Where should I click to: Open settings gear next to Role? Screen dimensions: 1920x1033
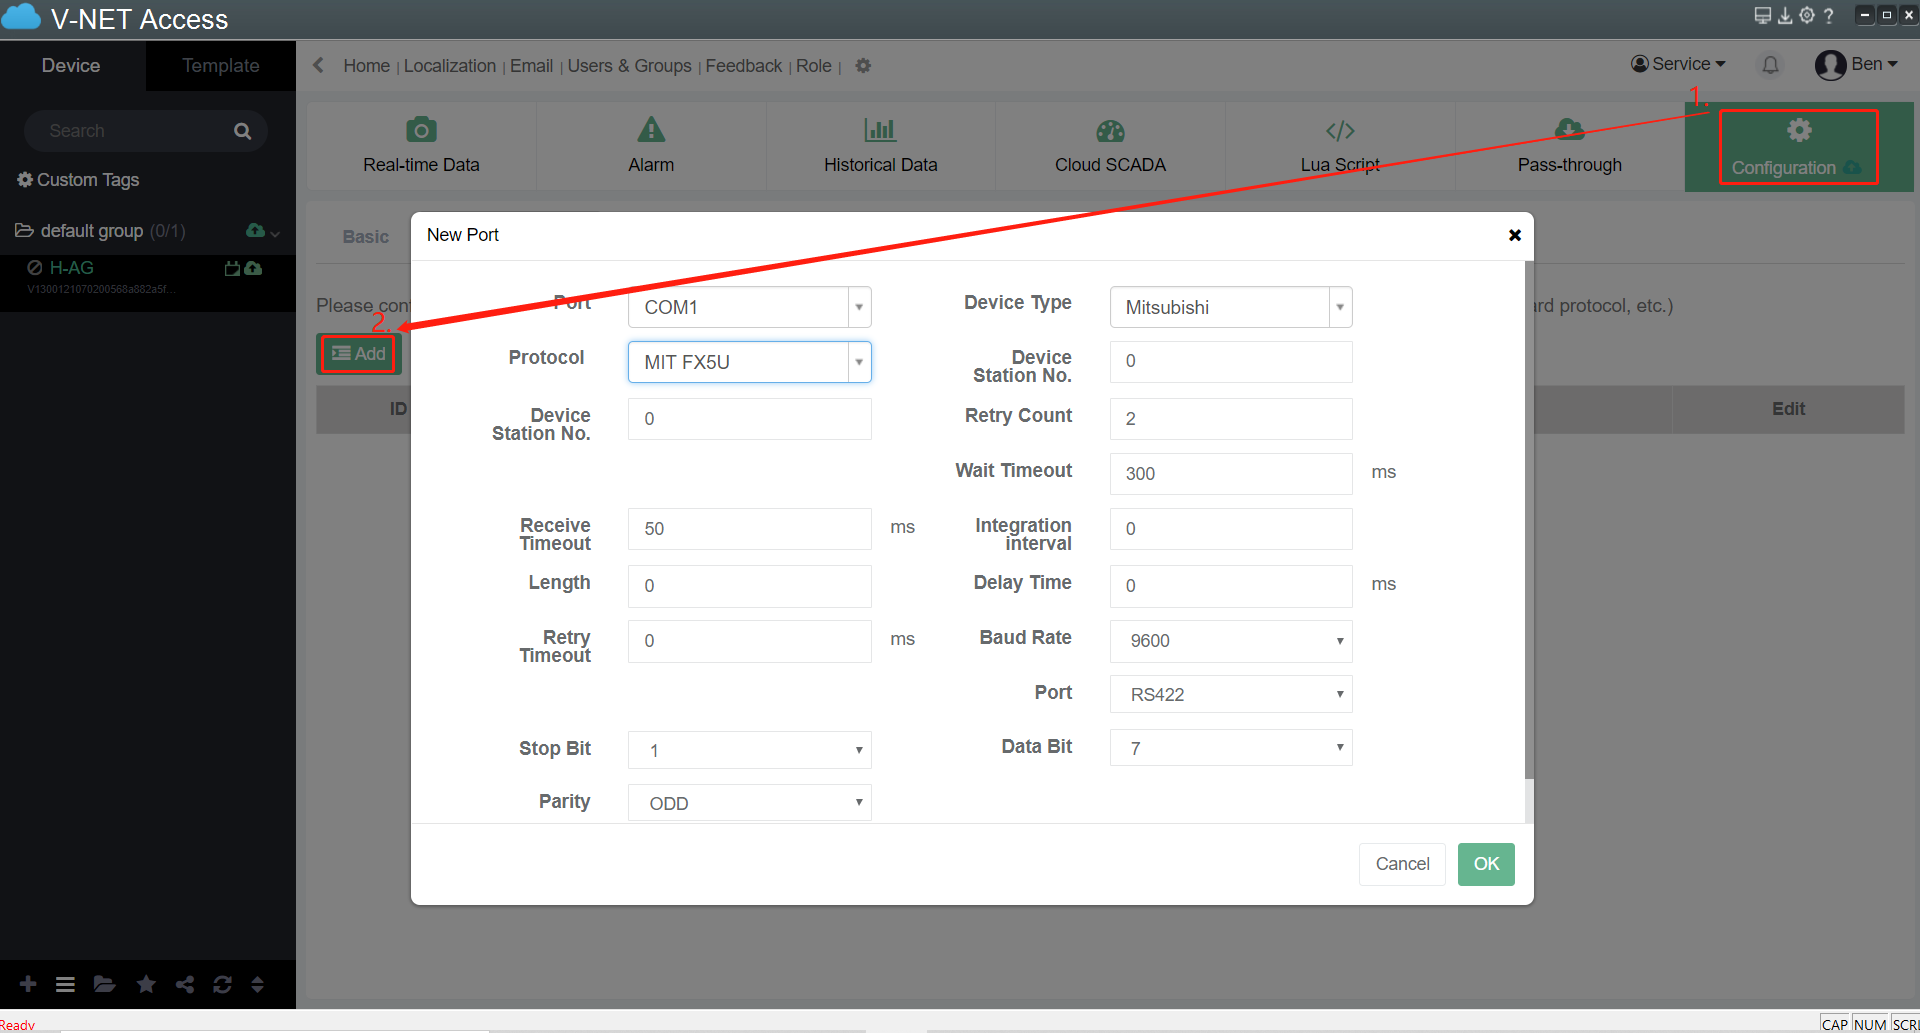[863, 66]
